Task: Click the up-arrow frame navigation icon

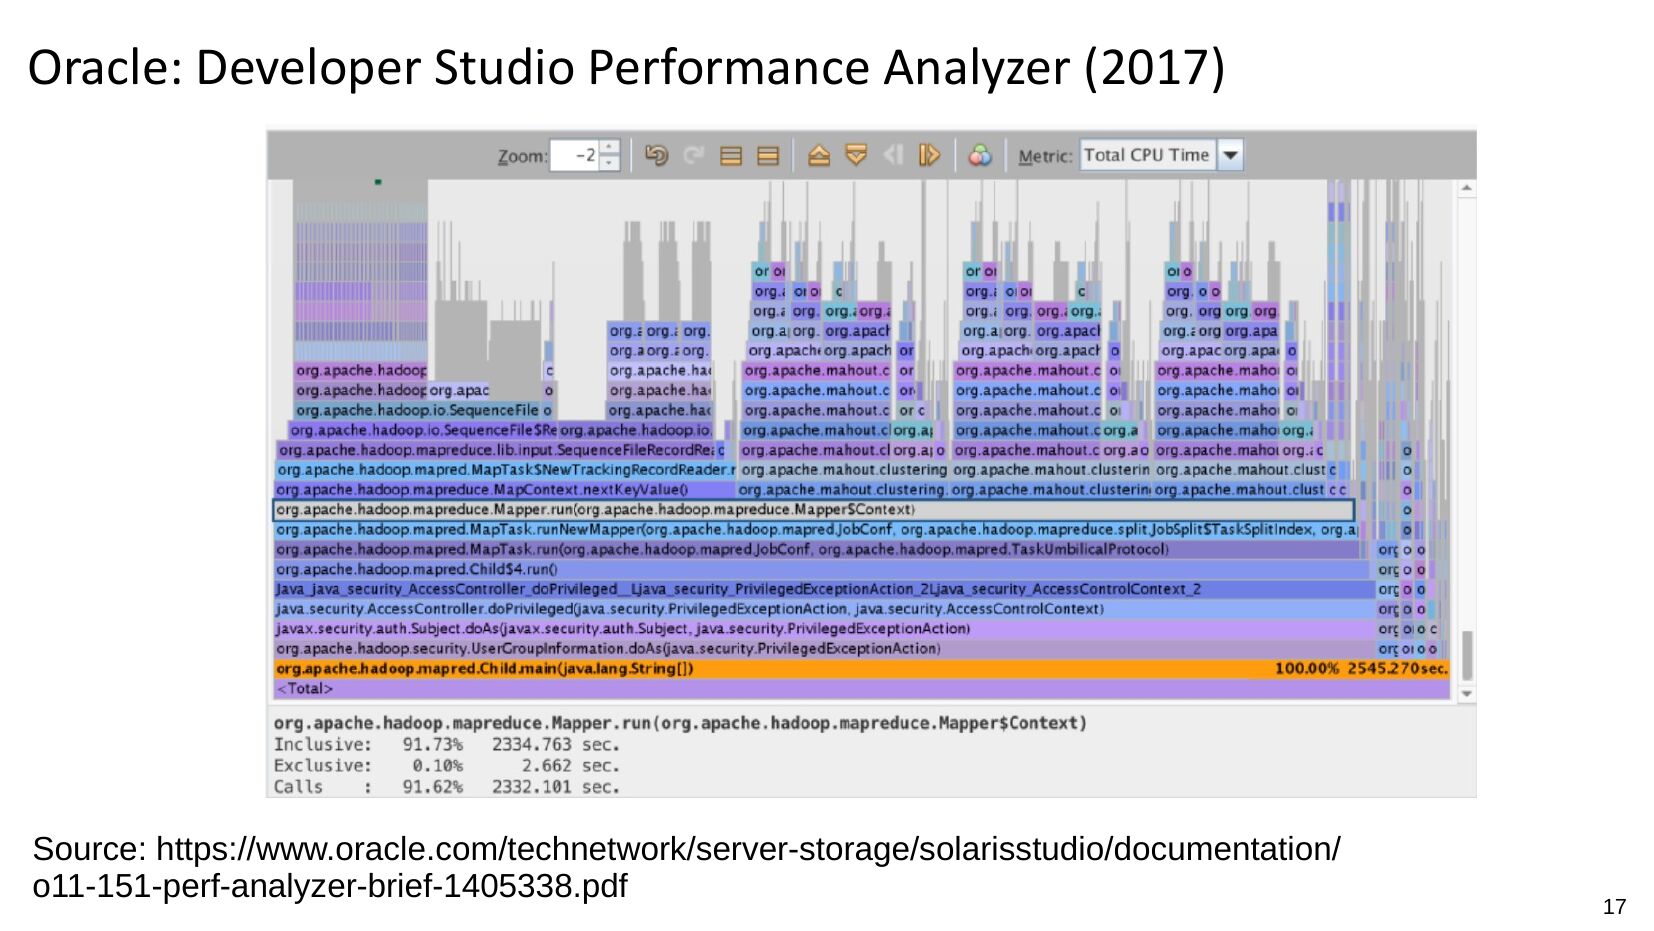Action: [819, 156]
